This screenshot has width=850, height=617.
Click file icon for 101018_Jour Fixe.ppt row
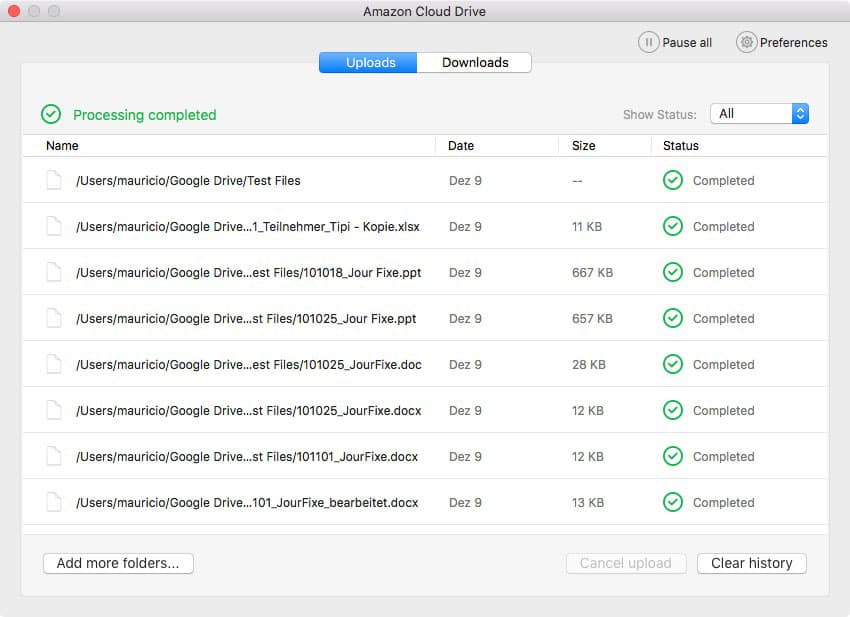click(x=54, y=272)
